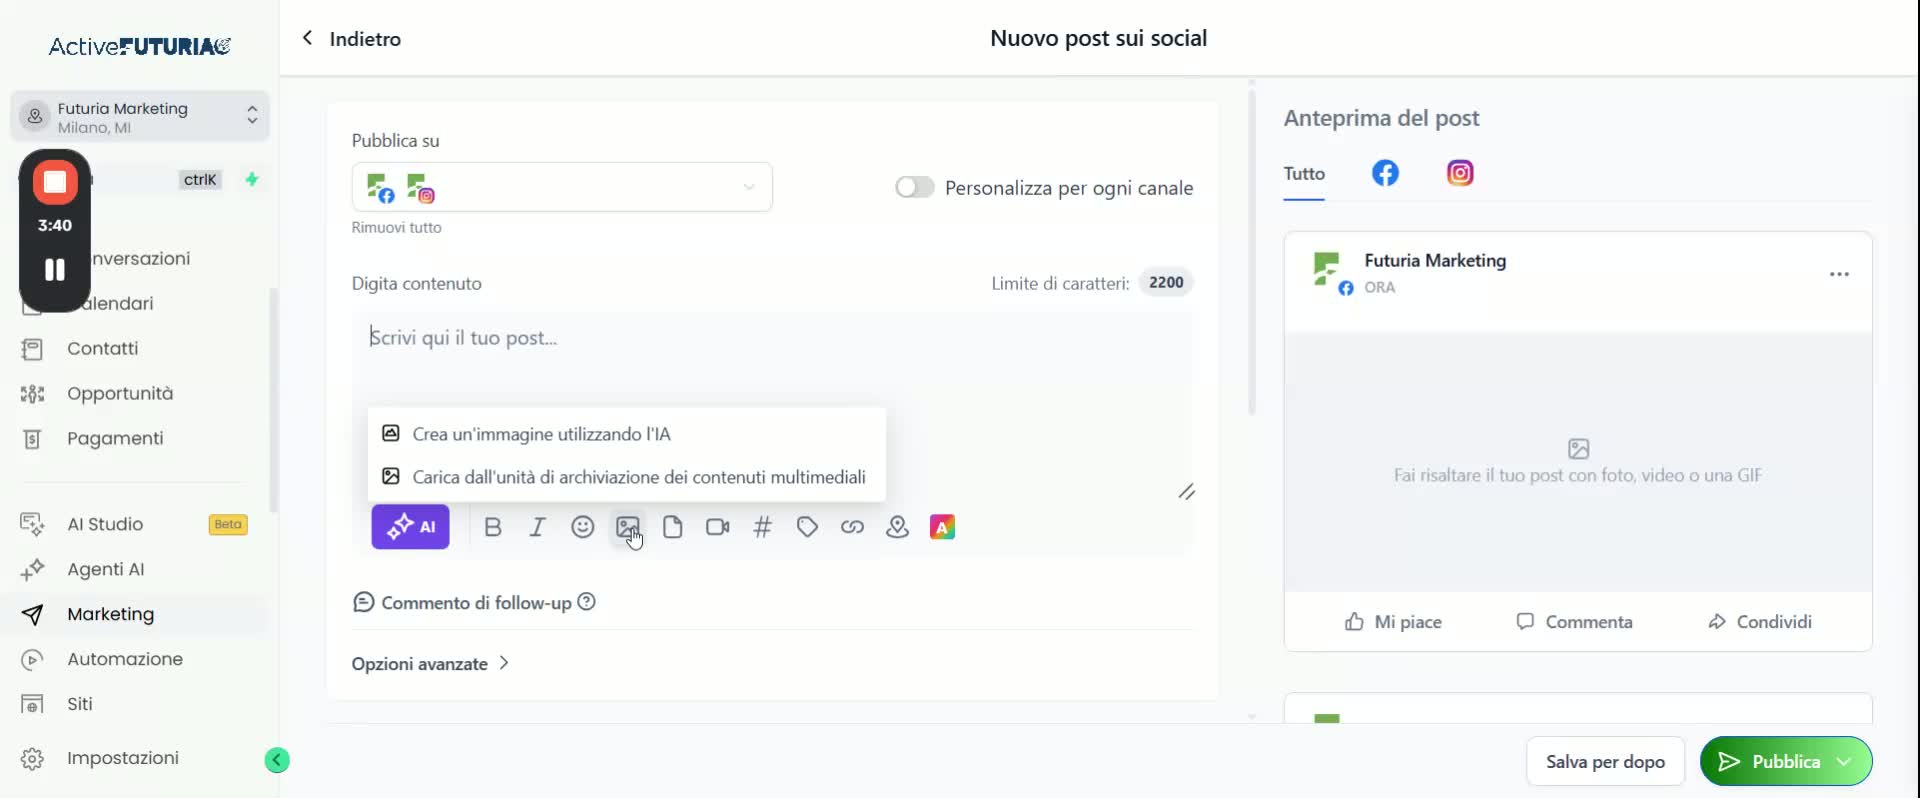The image size is (1920, 798).
Task: Open the Pubblica button dropdown arrow
Action: (1844, 762)
